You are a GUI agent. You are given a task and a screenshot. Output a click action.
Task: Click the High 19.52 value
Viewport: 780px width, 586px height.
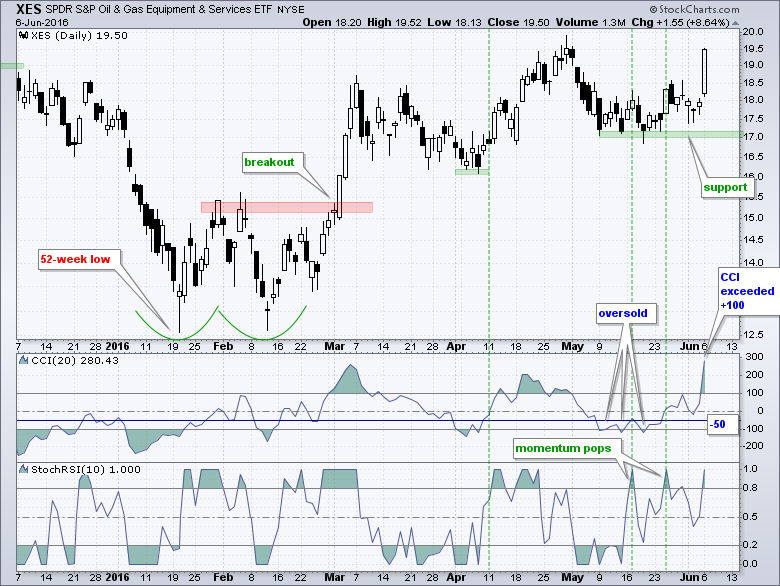click(x=394, y=22)
